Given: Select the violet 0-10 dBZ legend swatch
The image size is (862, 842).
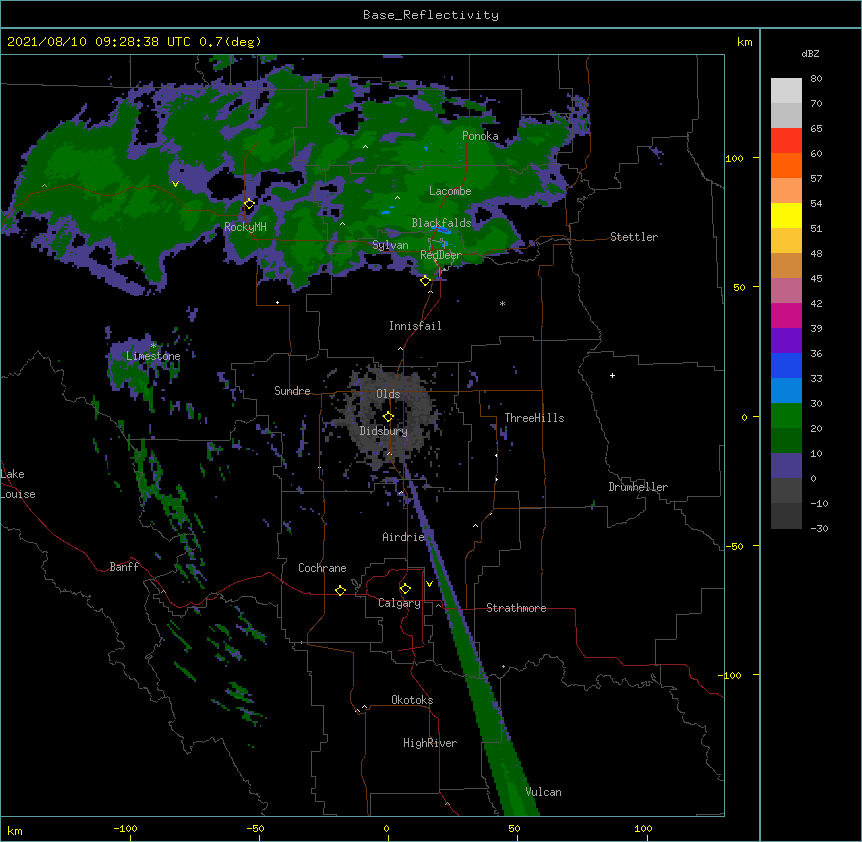Looking at the screenshot, I should pos(786,466).
